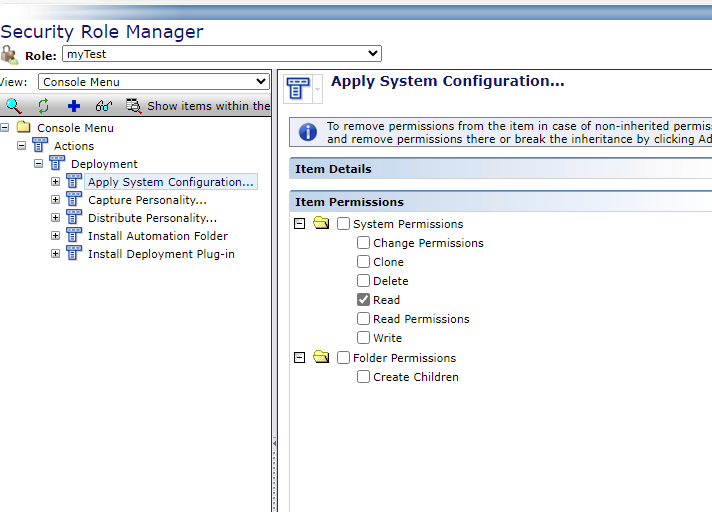
Task: Click the blue info icon in the notice
Action: click(308, 132)
